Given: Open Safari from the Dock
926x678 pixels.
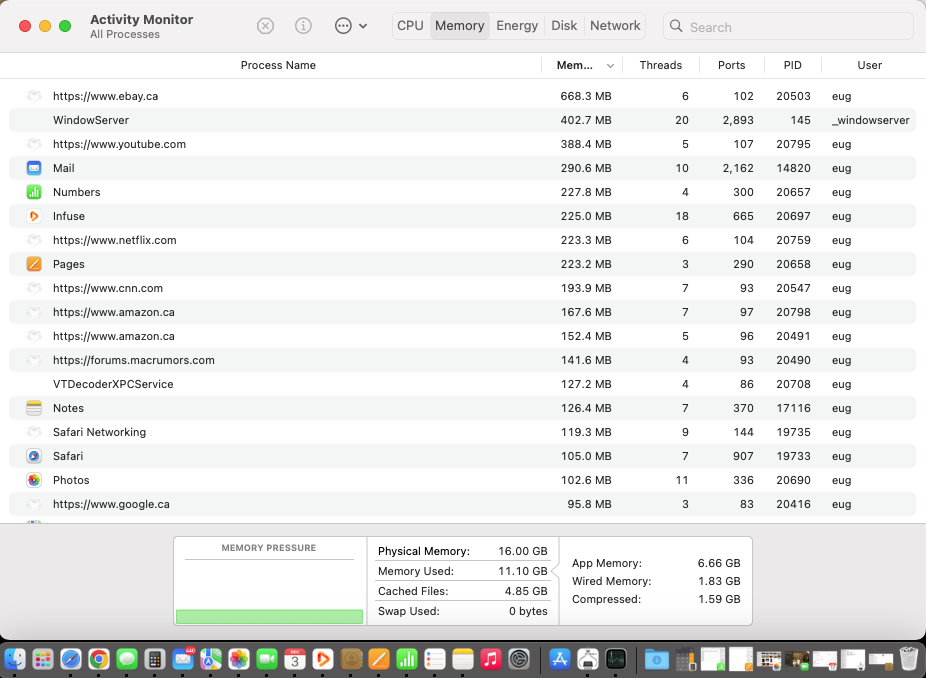Looking at the screenshot, I should coord(69,660).
